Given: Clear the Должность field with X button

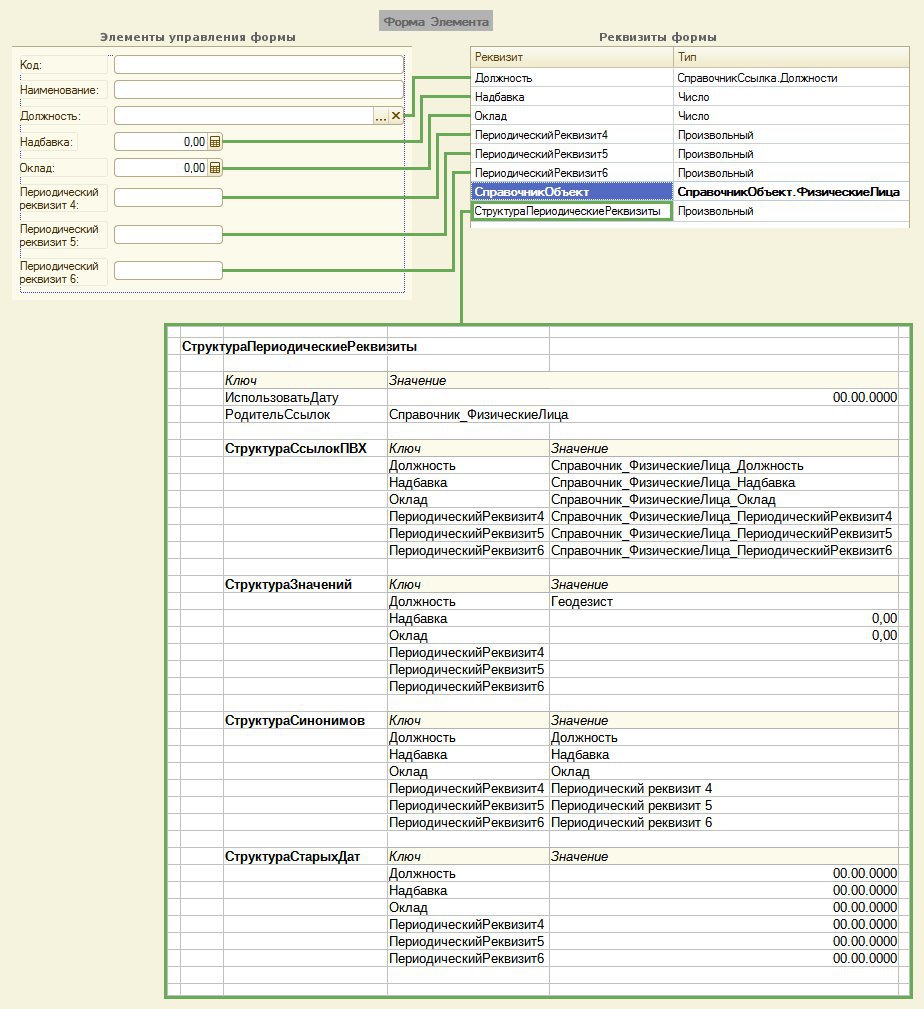Looking at the screenshot, I should pyautogui.click(x=395, y=116).
